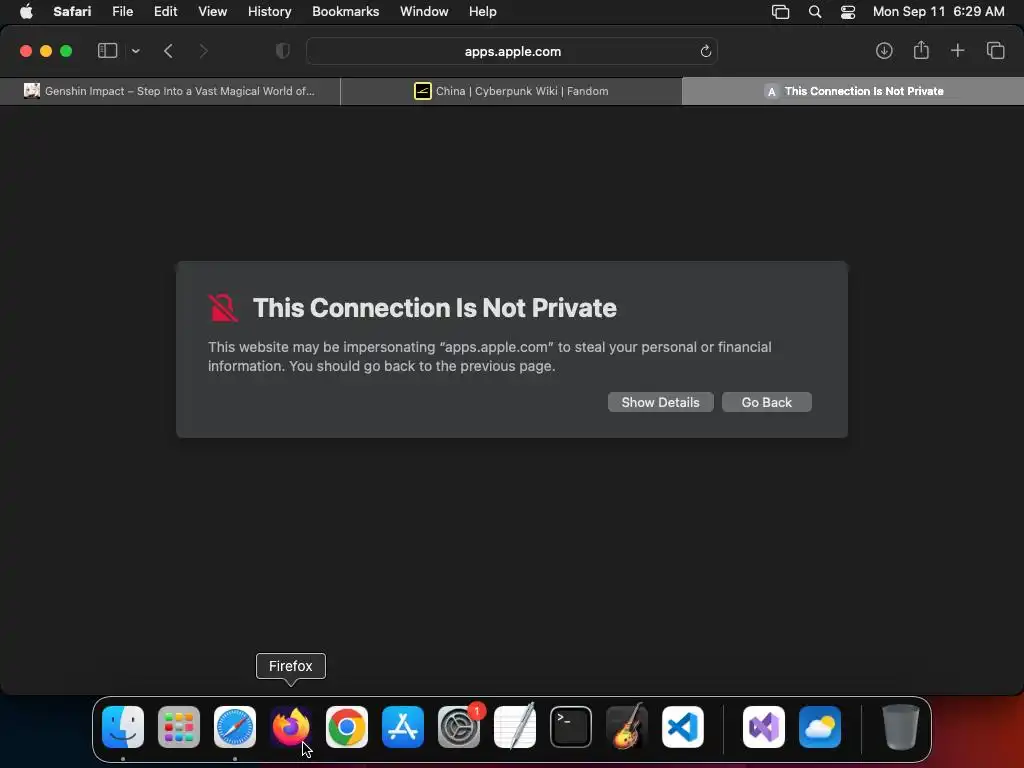Viewport: 1024px width, 768px height.
Task: Open TextEdit from the Dock
Action: click(515, 727)
